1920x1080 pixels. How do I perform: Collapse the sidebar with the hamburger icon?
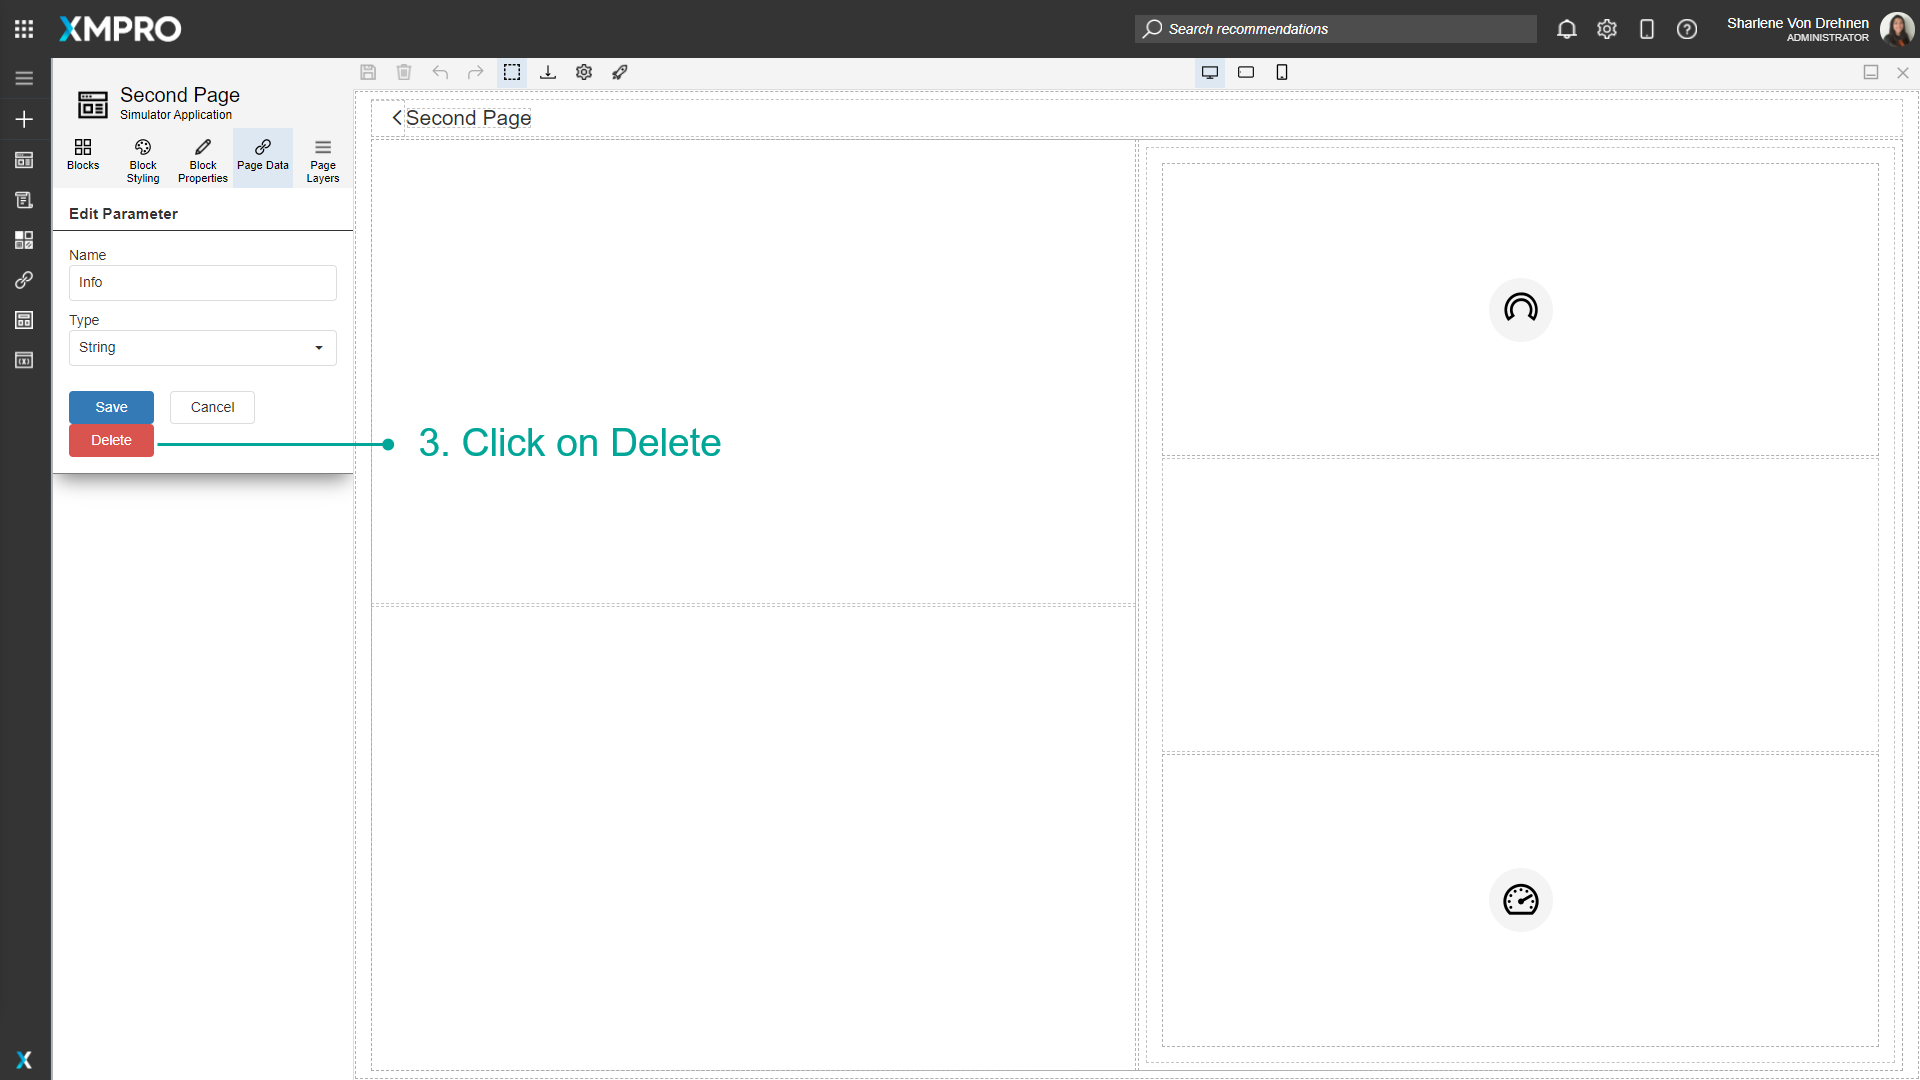tap(24, 77)
